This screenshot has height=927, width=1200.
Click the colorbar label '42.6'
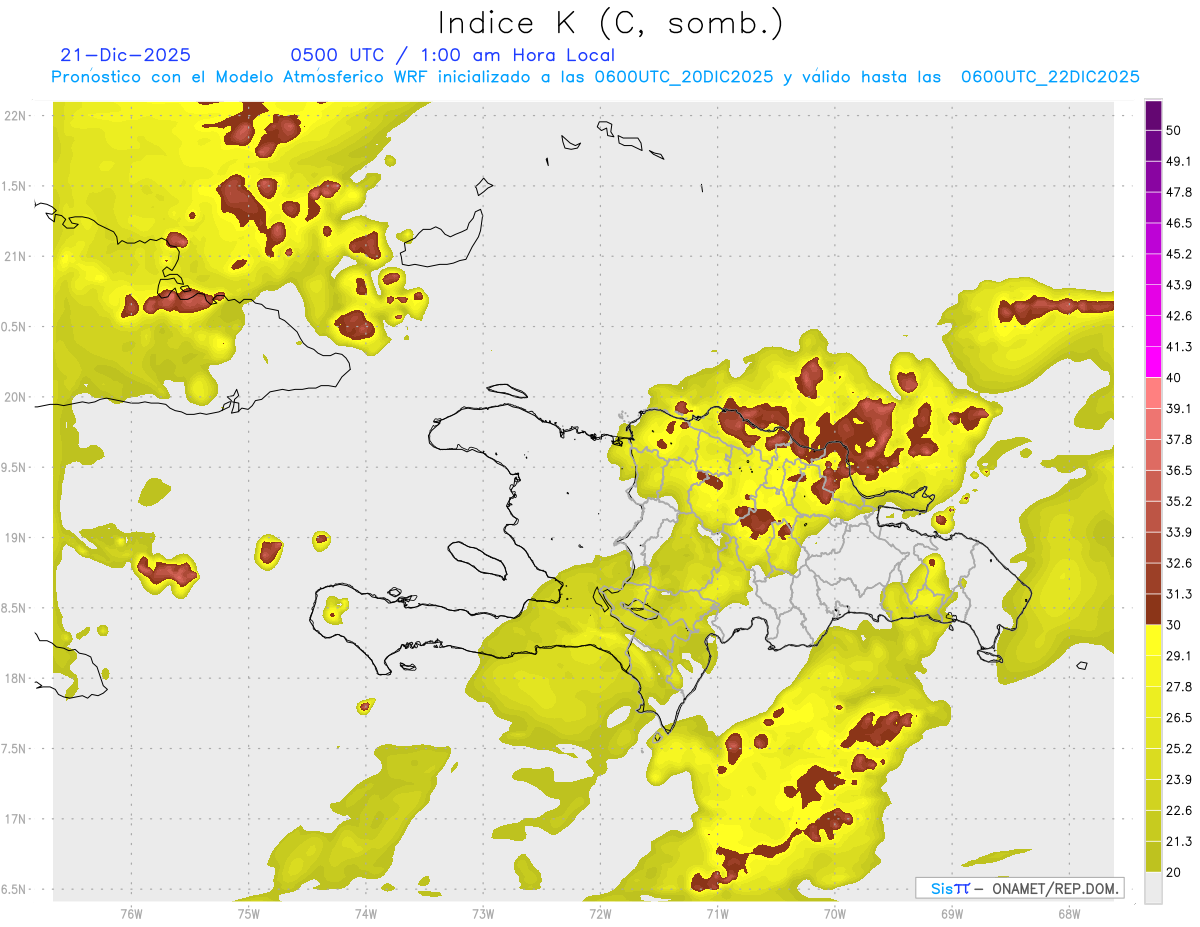[x=1178, y=316]
